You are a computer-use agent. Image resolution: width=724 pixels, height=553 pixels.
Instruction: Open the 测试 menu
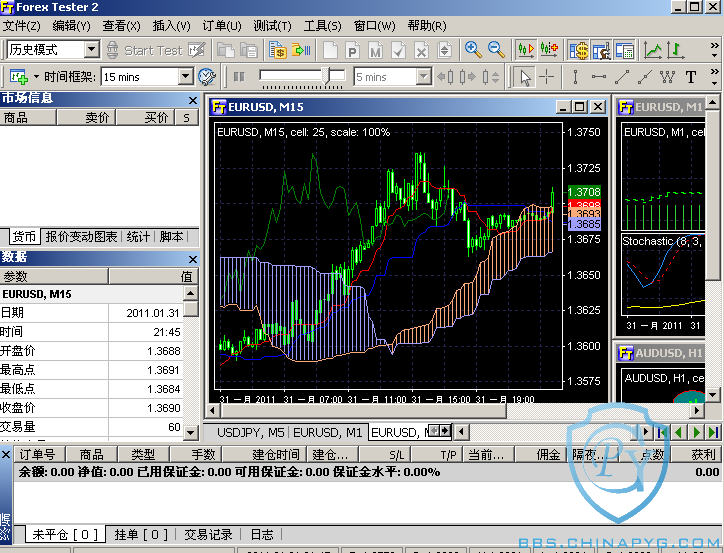tap(272, 26)
